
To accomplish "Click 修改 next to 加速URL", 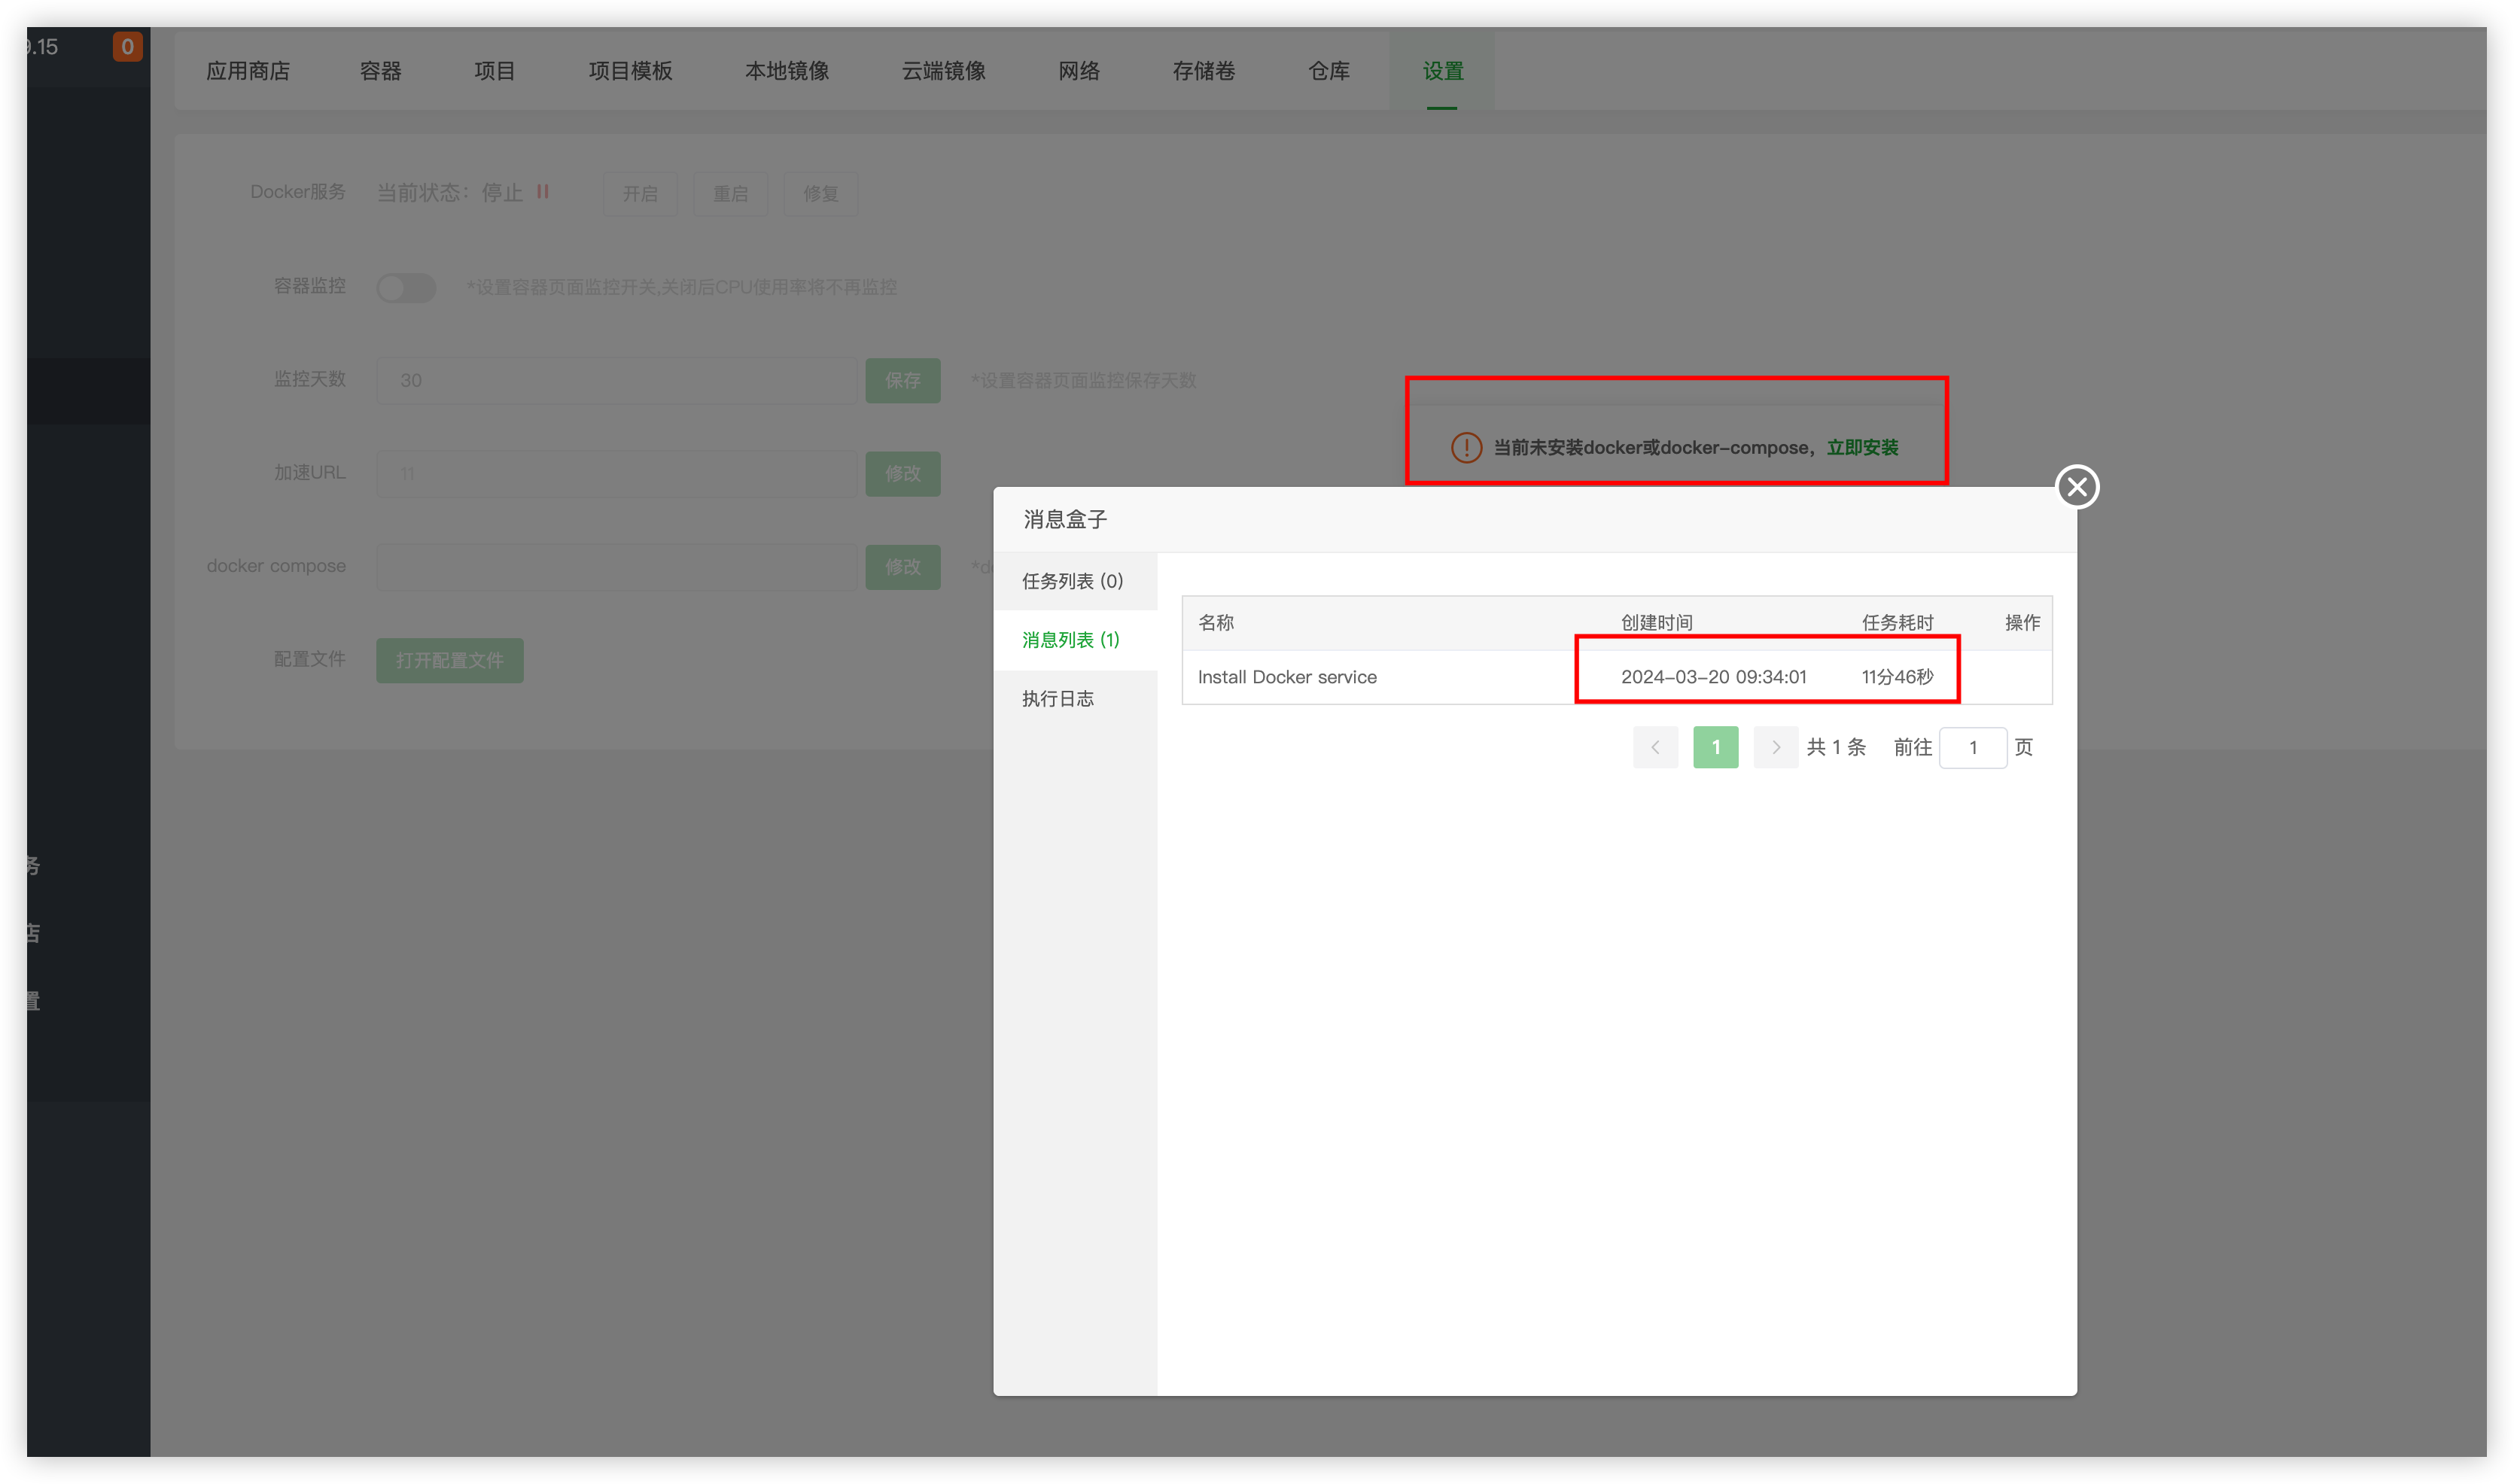I will [903, 473].
